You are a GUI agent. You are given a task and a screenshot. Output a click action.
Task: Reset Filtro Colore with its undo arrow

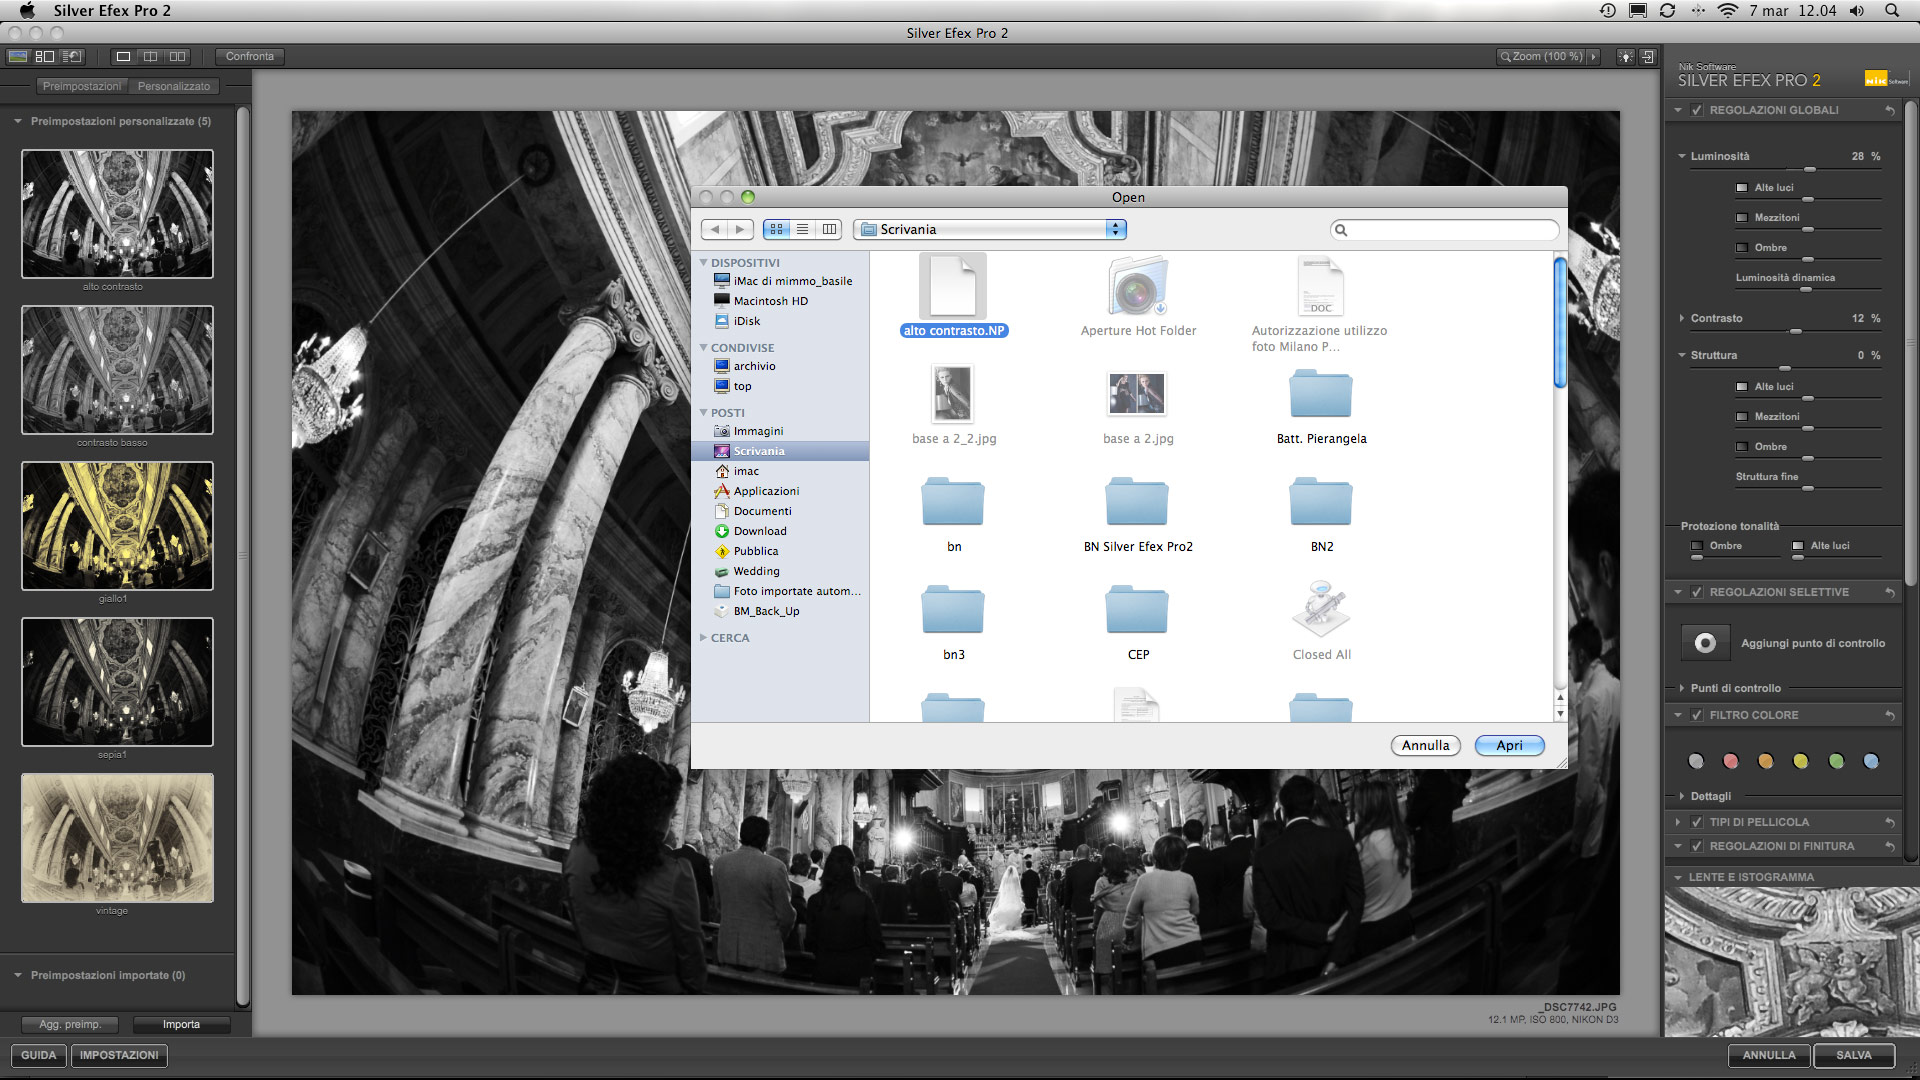point(1890,715)
